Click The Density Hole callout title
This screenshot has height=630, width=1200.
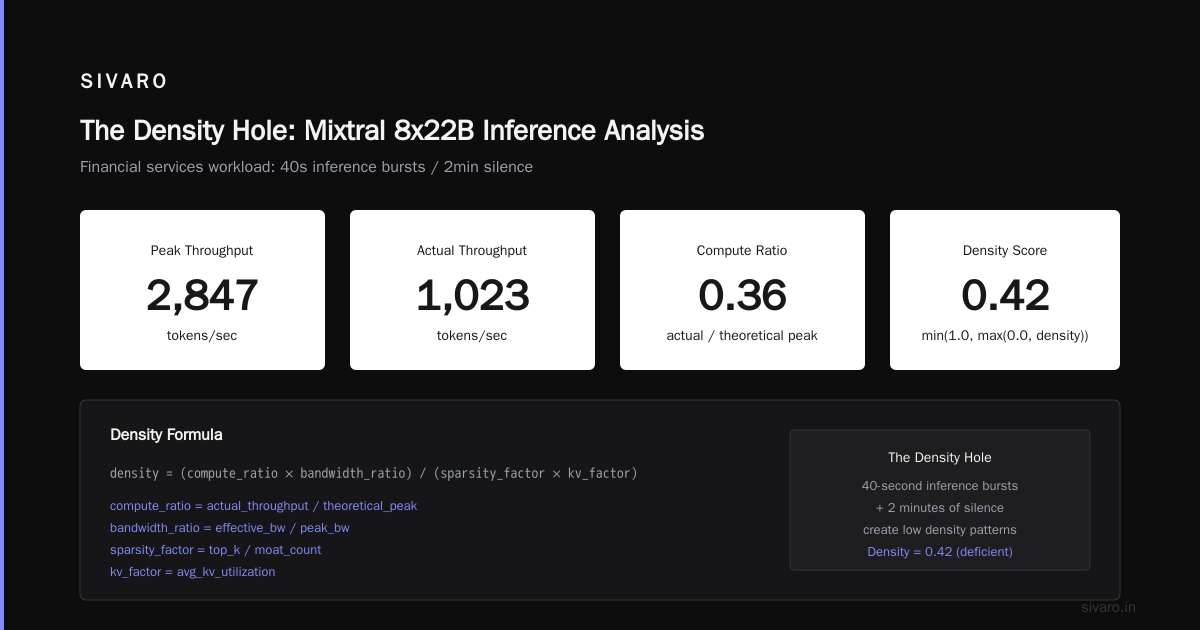[x=940, y=457]
